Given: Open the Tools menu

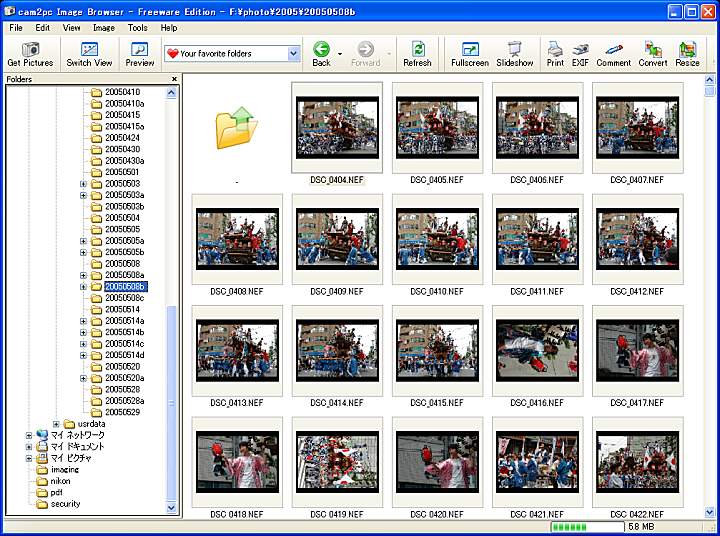Looking at the screenshot, I should click(137, 28).
